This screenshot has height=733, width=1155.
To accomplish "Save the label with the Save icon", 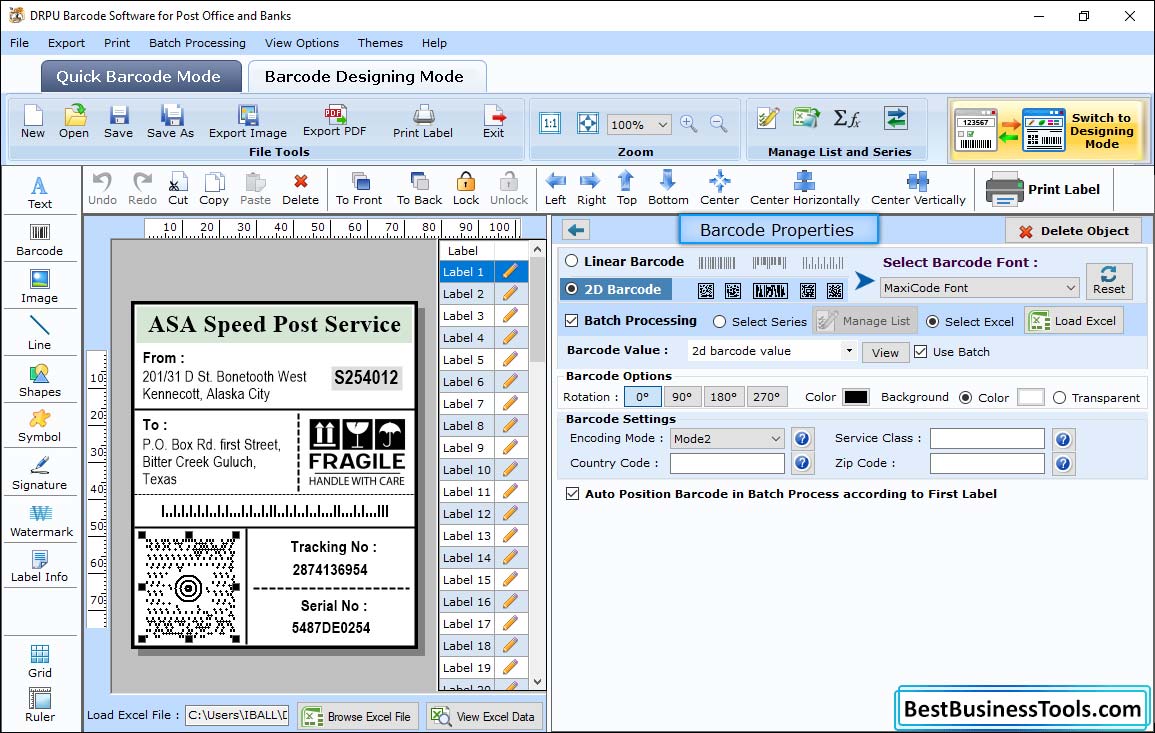I will click(119, 122).
